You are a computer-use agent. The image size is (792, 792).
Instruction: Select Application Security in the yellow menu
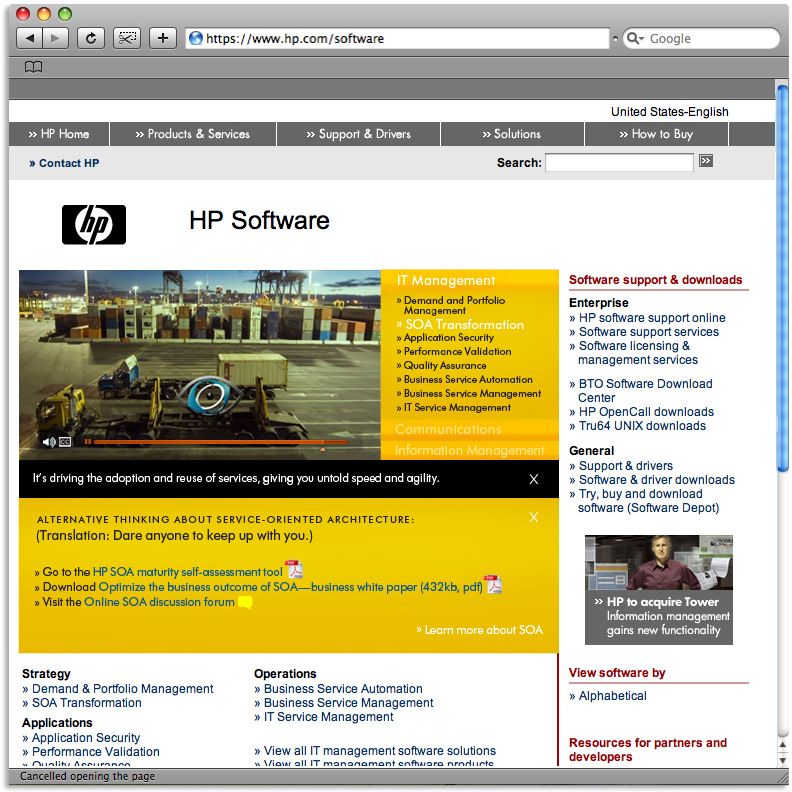445,337
